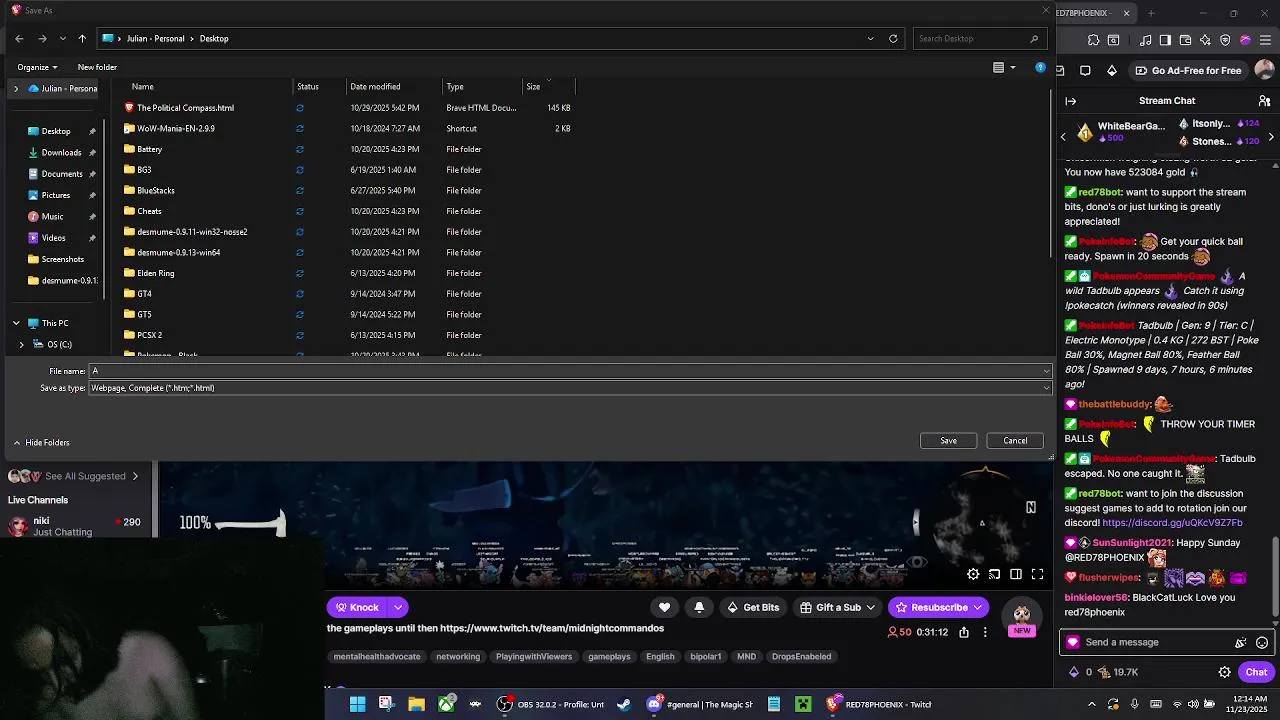Open Windows Start menu
Image resolution: width=1280 pixels, height=720 pixels.
tap(357, 704)
